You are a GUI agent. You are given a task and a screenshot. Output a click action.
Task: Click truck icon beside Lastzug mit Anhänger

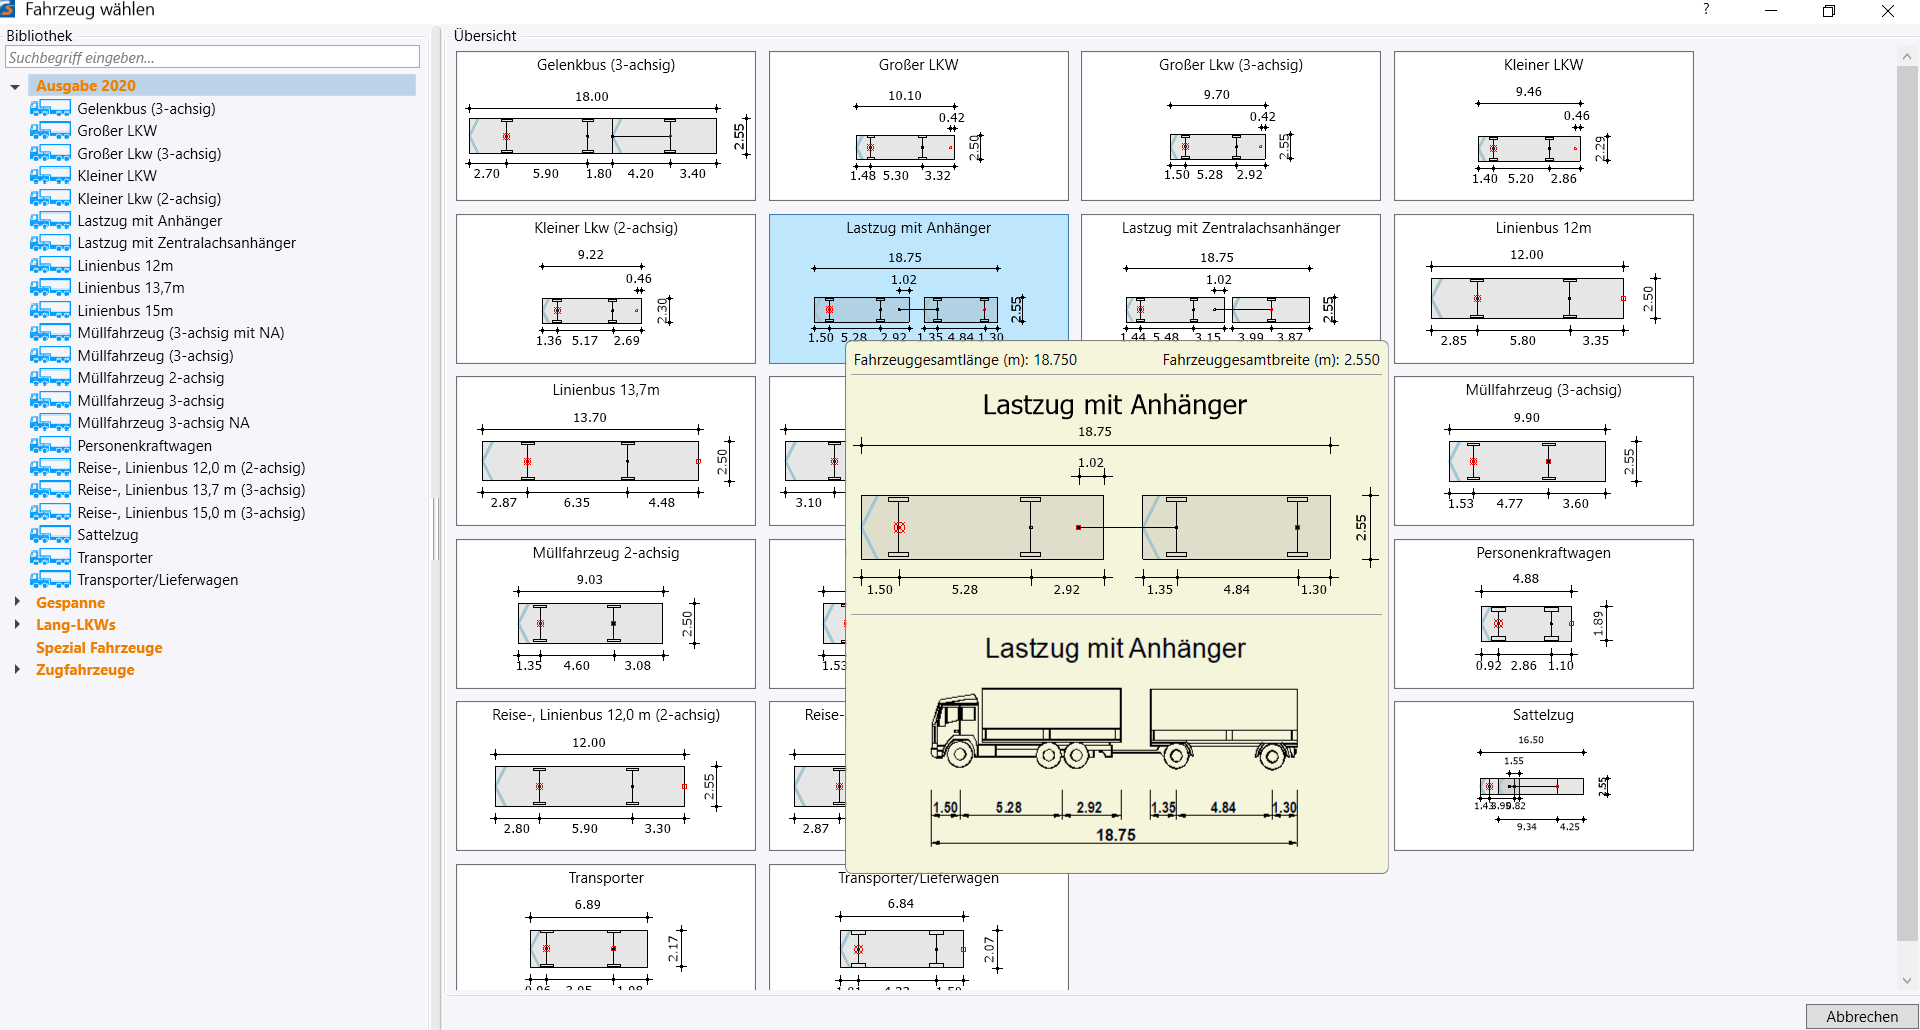pyautogui.click(x=50, y=221)
